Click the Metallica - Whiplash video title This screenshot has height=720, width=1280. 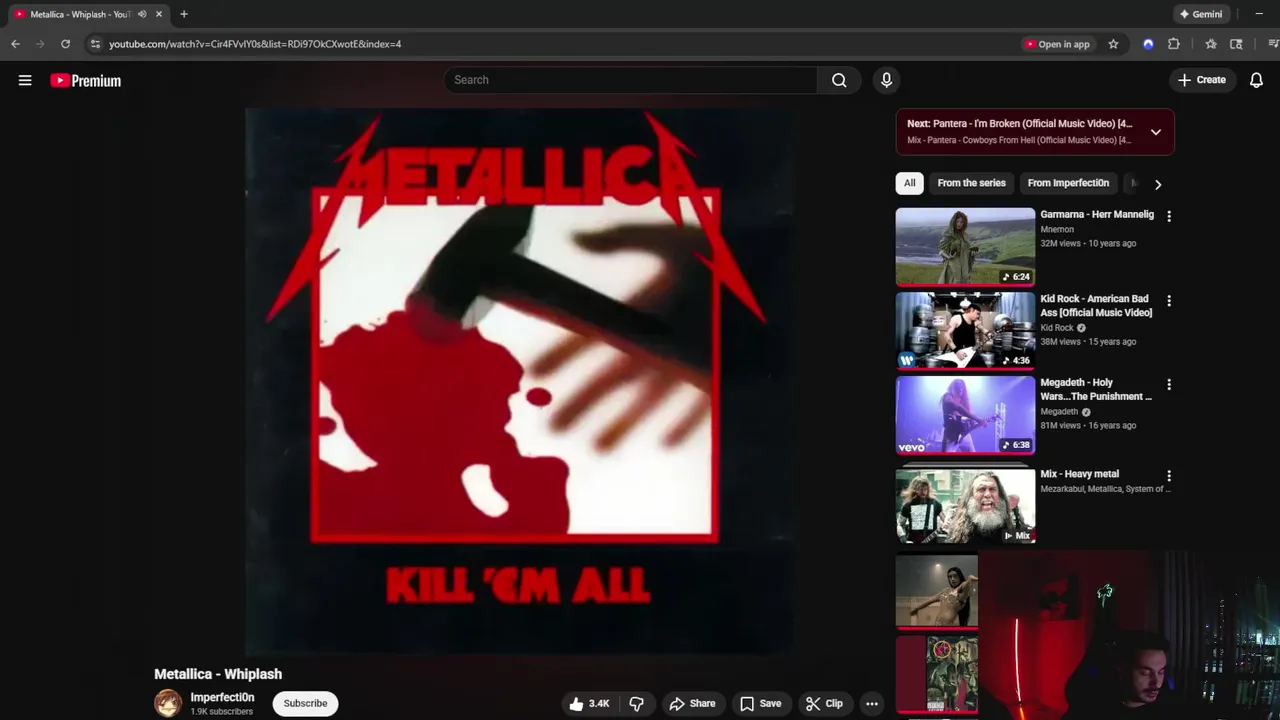coord(218,674)
